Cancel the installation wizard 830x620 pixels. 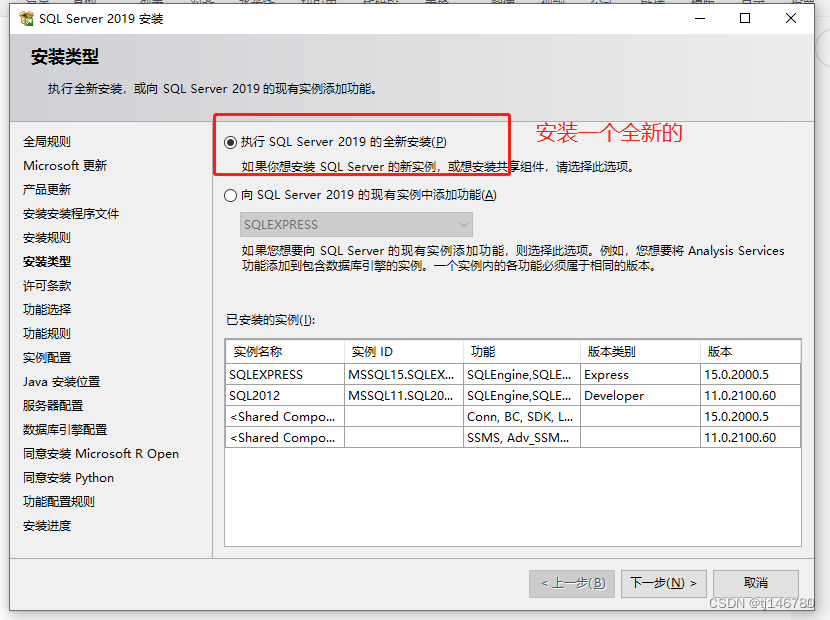(755, 583)
